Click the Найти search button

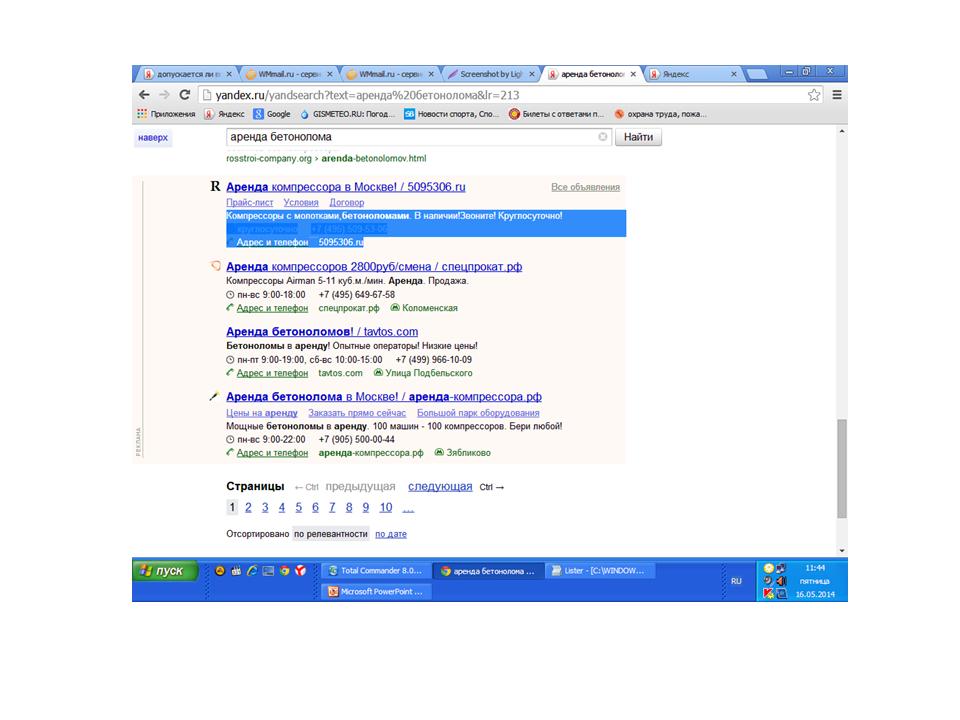pos(638,137)
